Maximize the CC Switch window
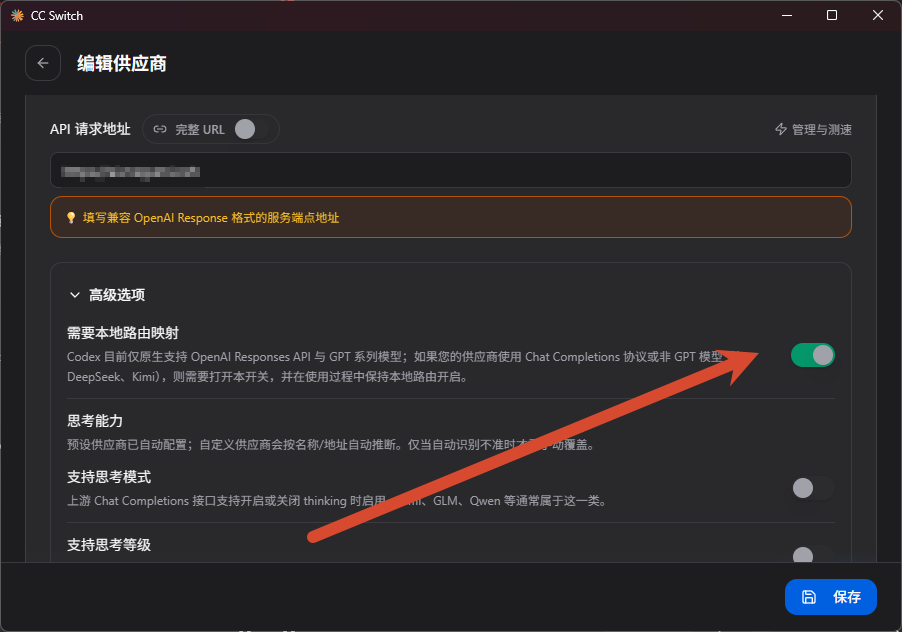The width and height of the screenshot is (902, 632). pos(832,16)
